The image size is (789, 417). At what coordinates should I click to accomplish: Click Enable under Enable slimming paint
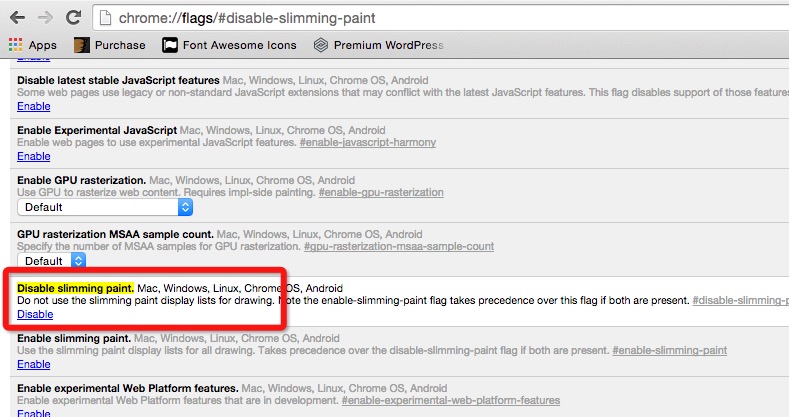coord(34,364)
